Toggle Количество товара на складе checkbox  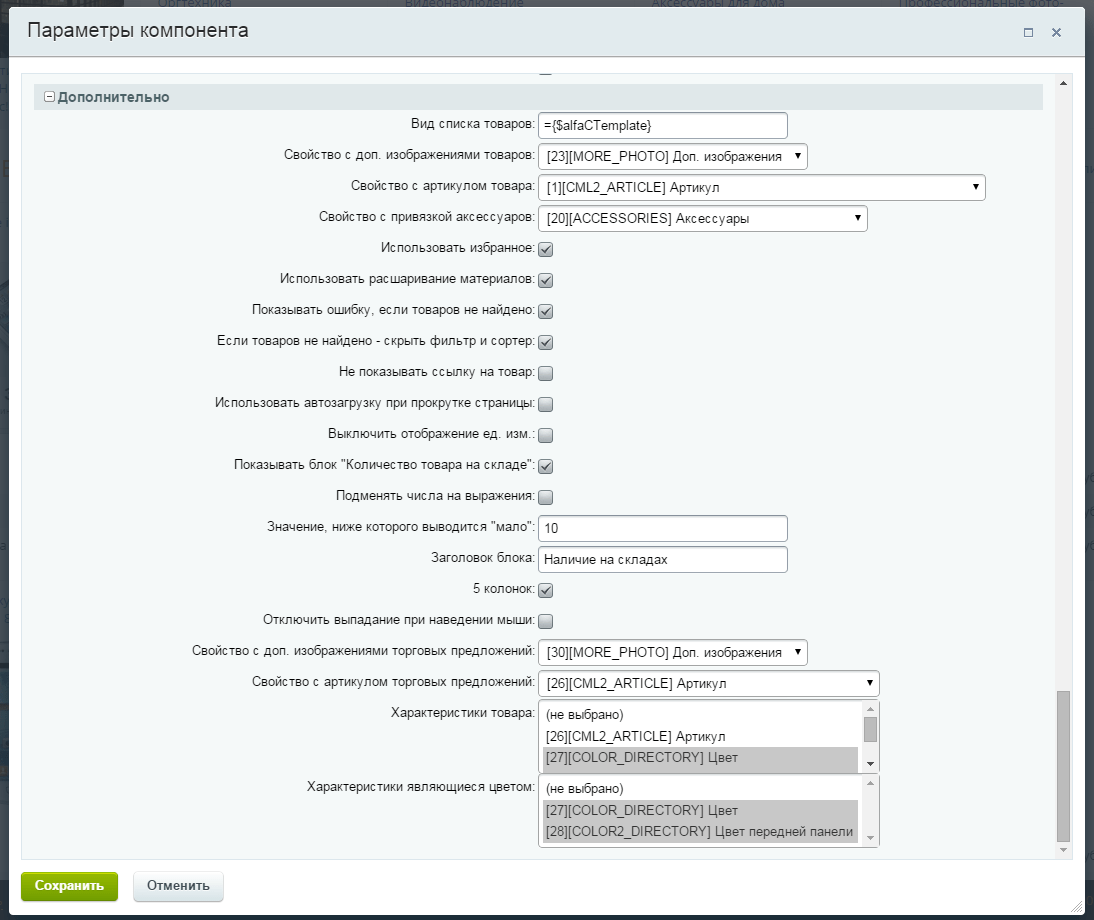tap(546, 466)
